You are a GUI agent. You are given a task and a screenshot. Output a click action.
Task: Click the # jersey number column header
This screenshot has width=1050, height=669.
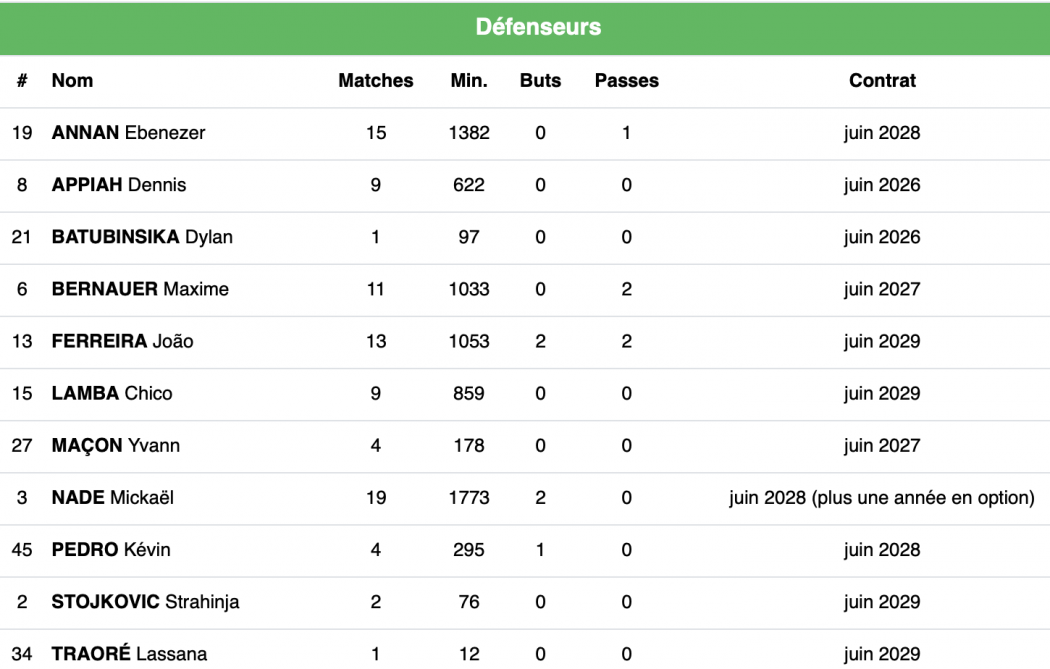pos(22,81)
